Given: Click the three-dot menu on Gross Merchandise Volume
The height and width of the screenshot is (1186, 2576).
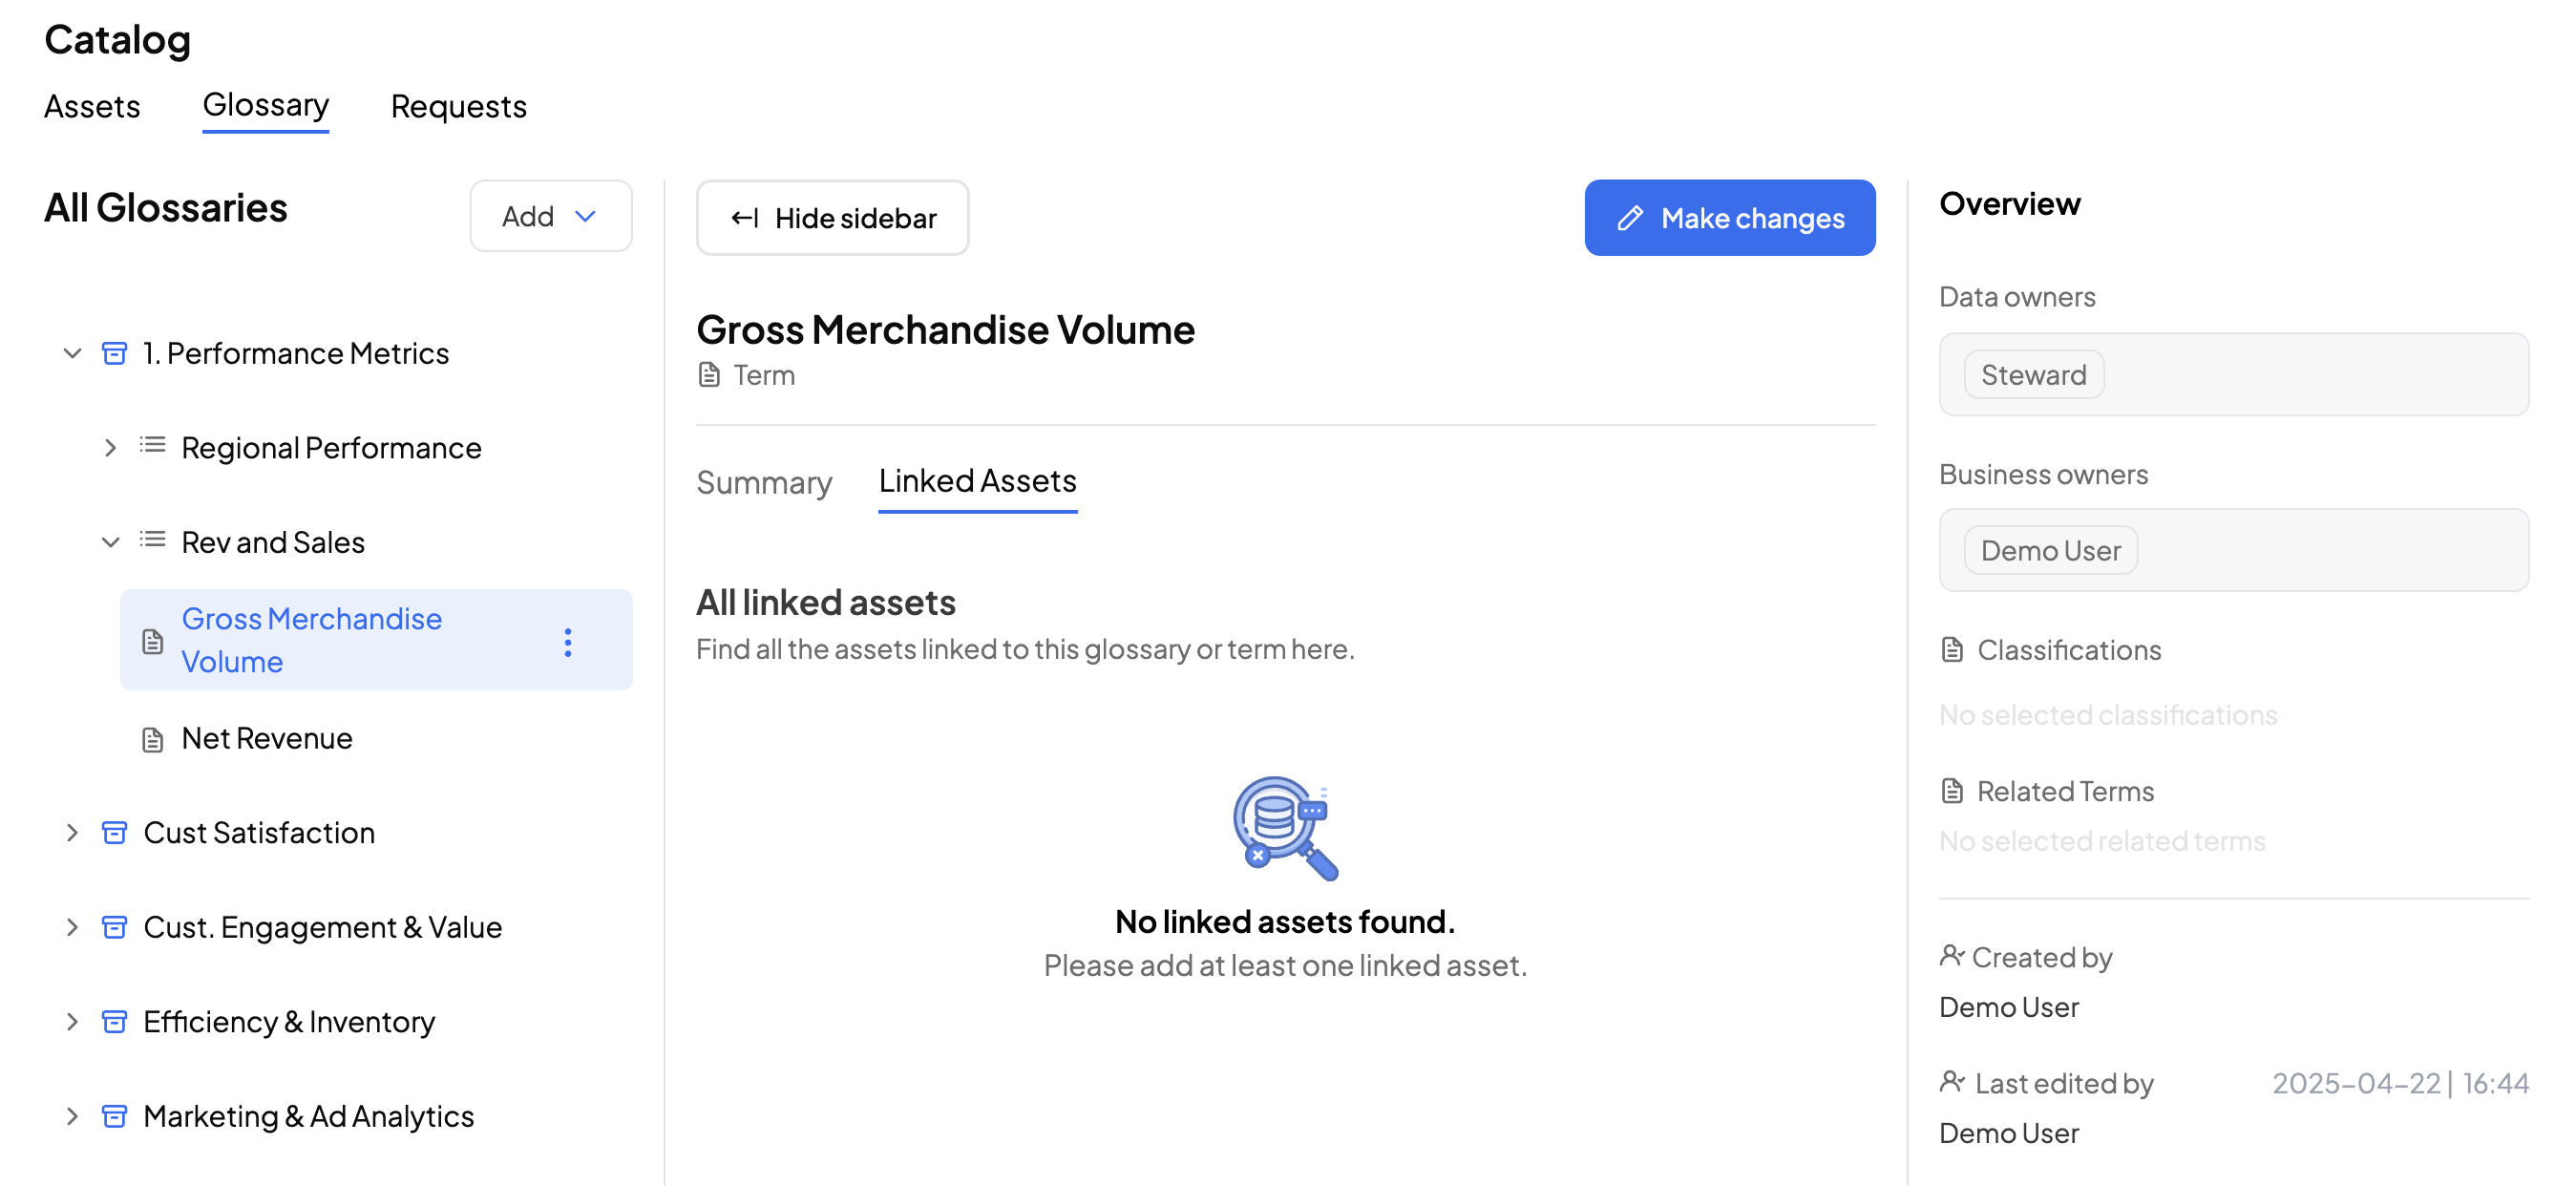Looking at the screenshot, I should tap(568, 642).
